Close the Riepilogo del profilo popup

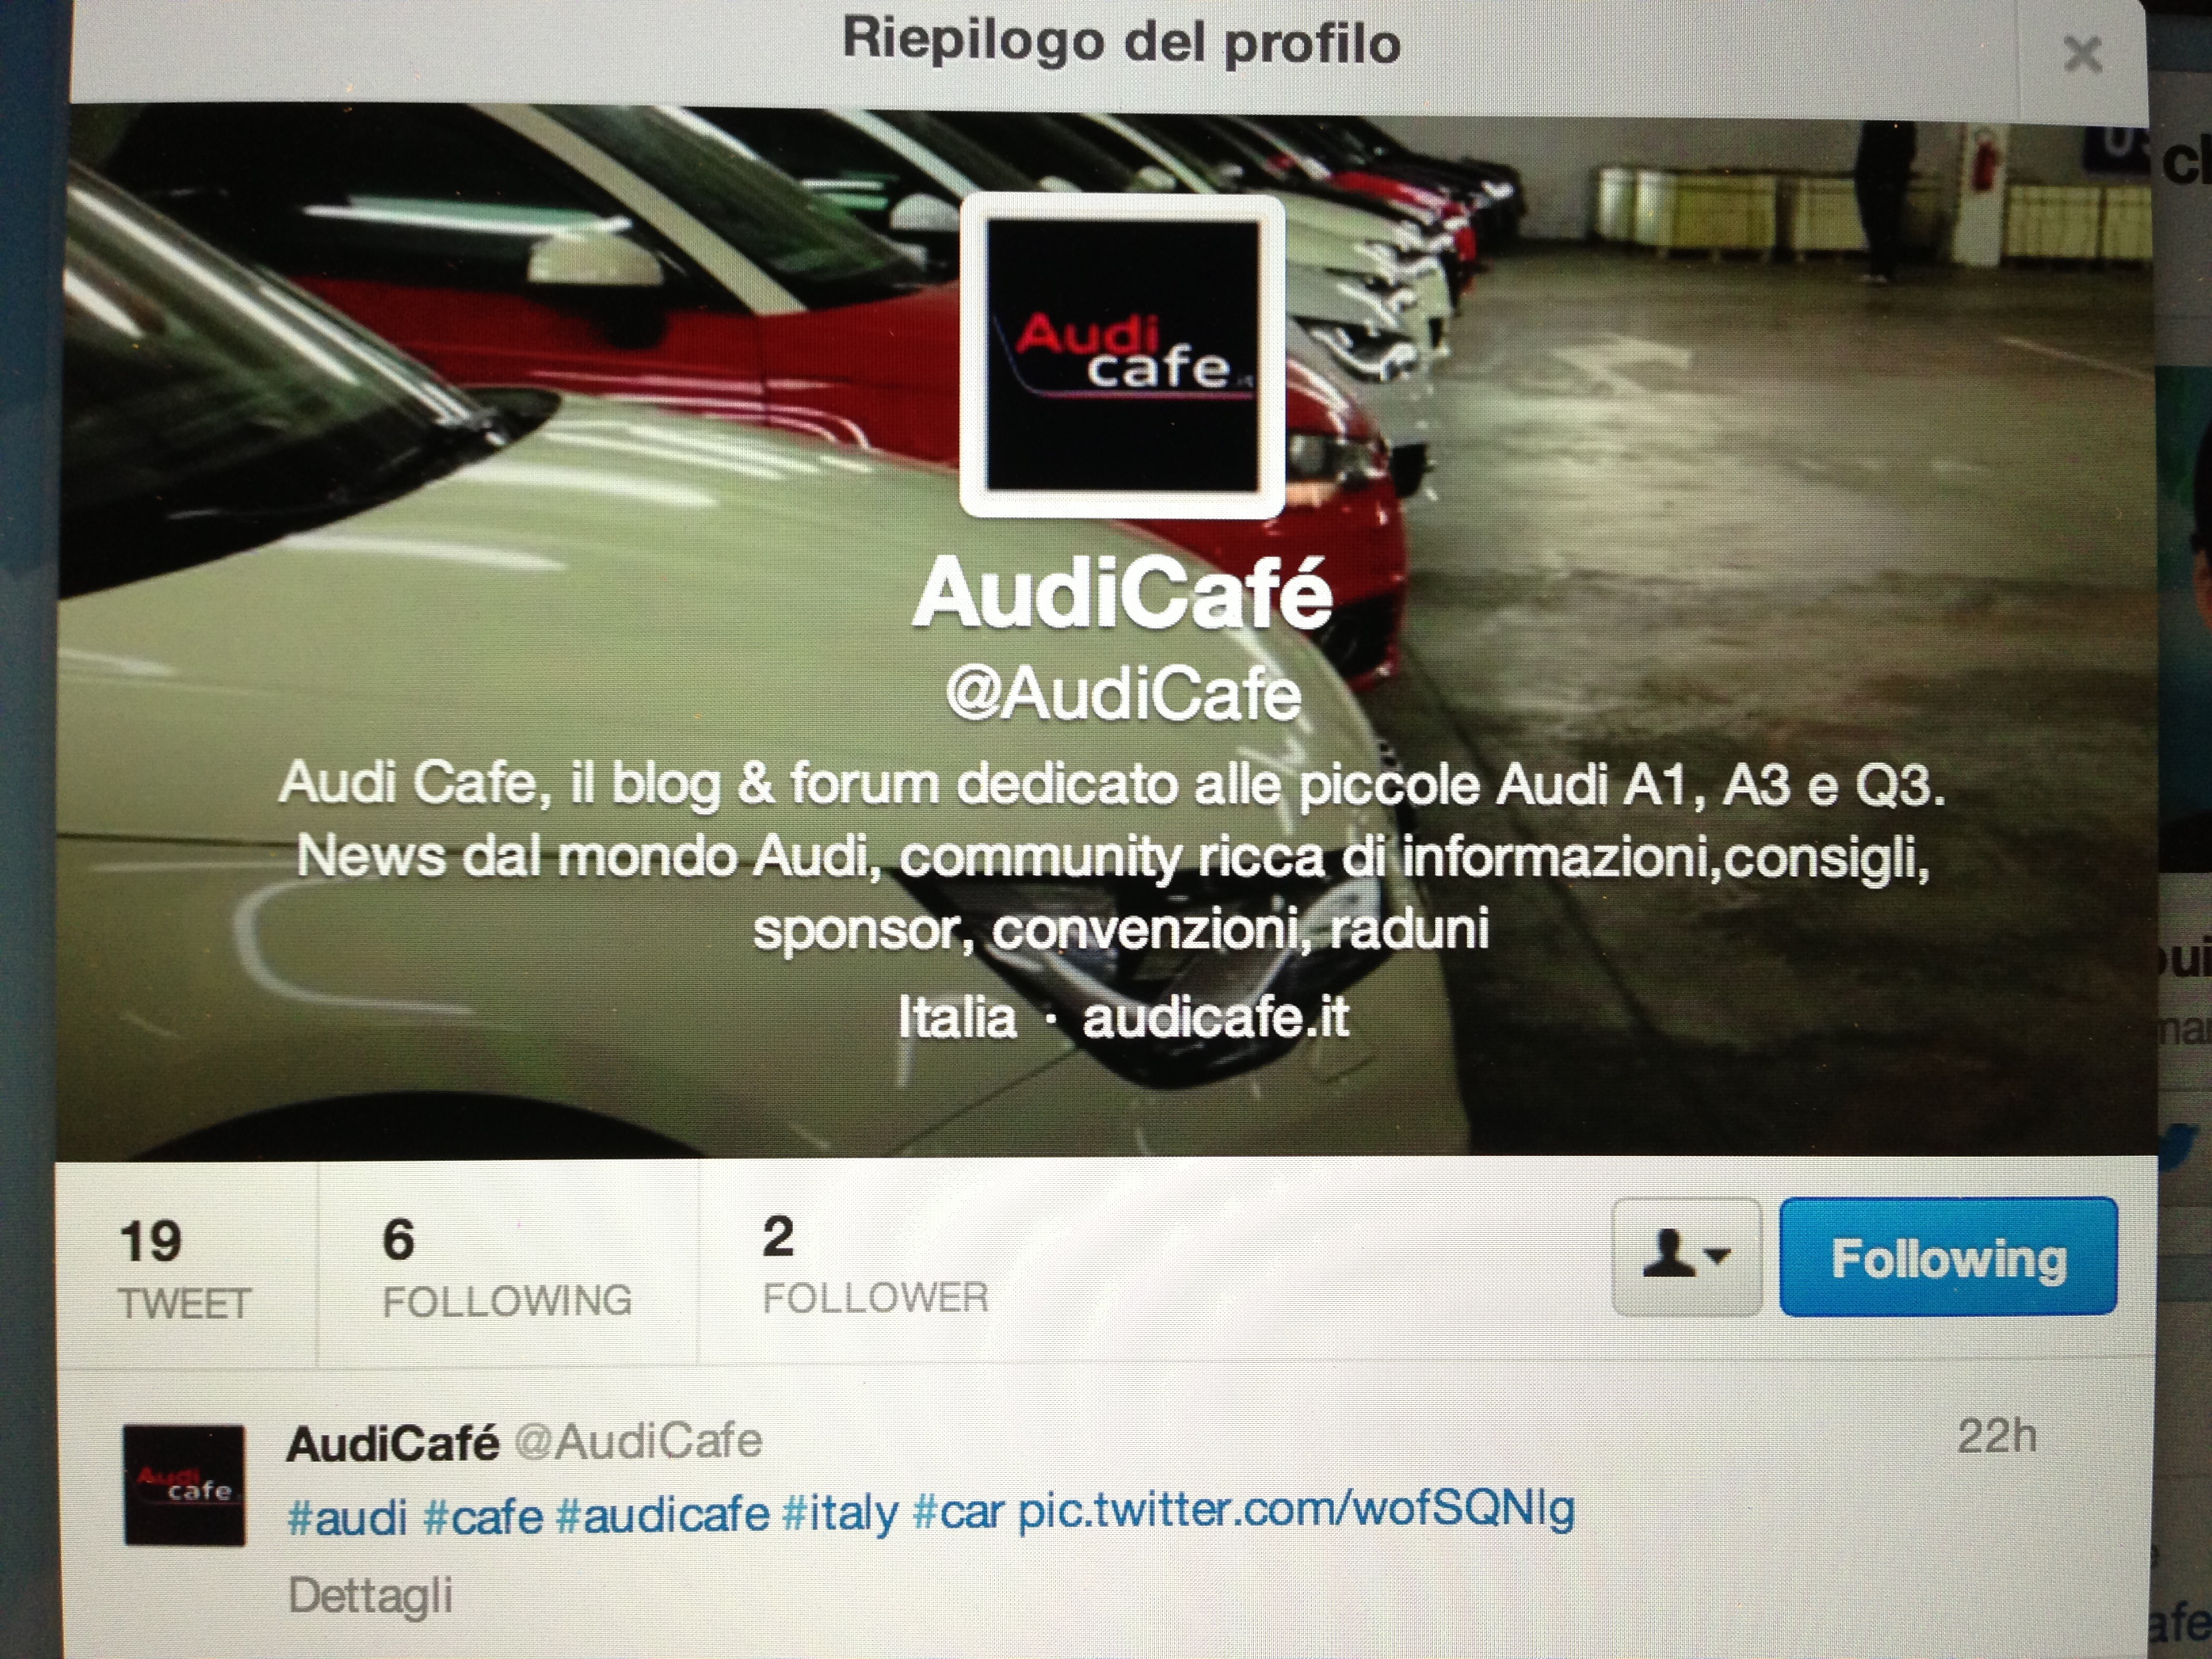[x=2082, y=54]
